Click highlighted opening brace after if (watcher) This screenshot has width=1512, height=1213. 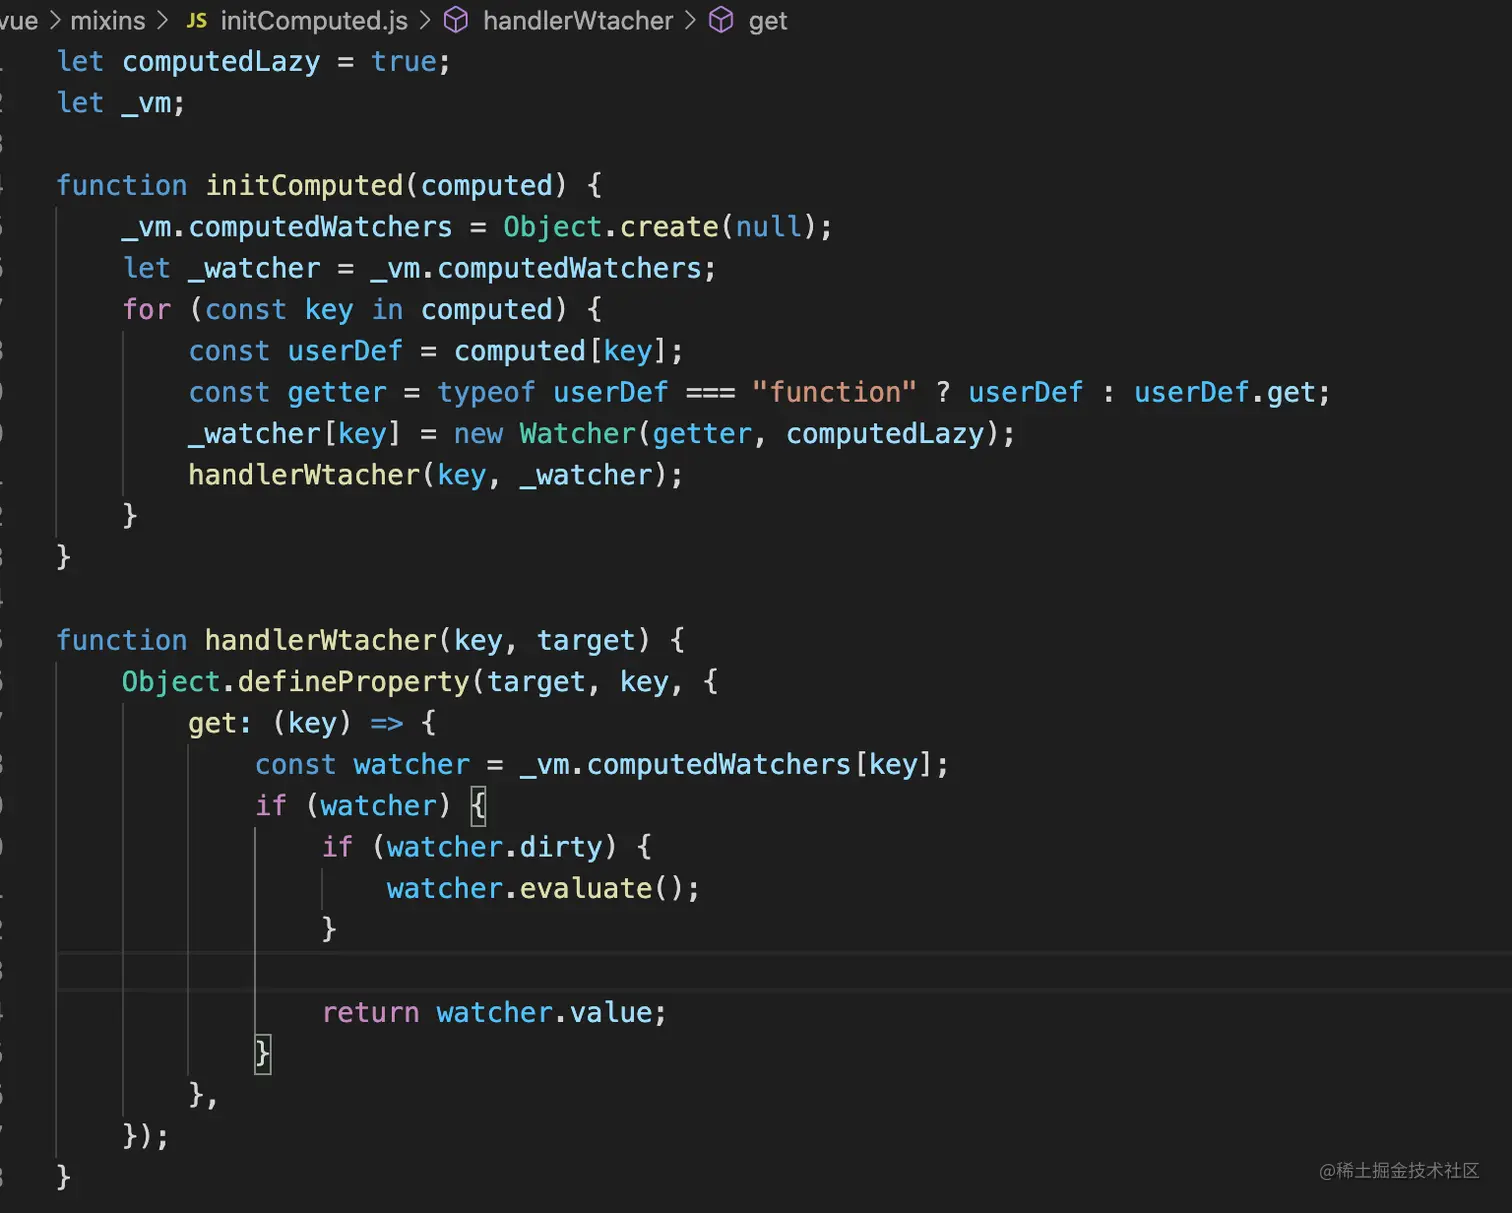pyautogui.click(x=478, y=806)
